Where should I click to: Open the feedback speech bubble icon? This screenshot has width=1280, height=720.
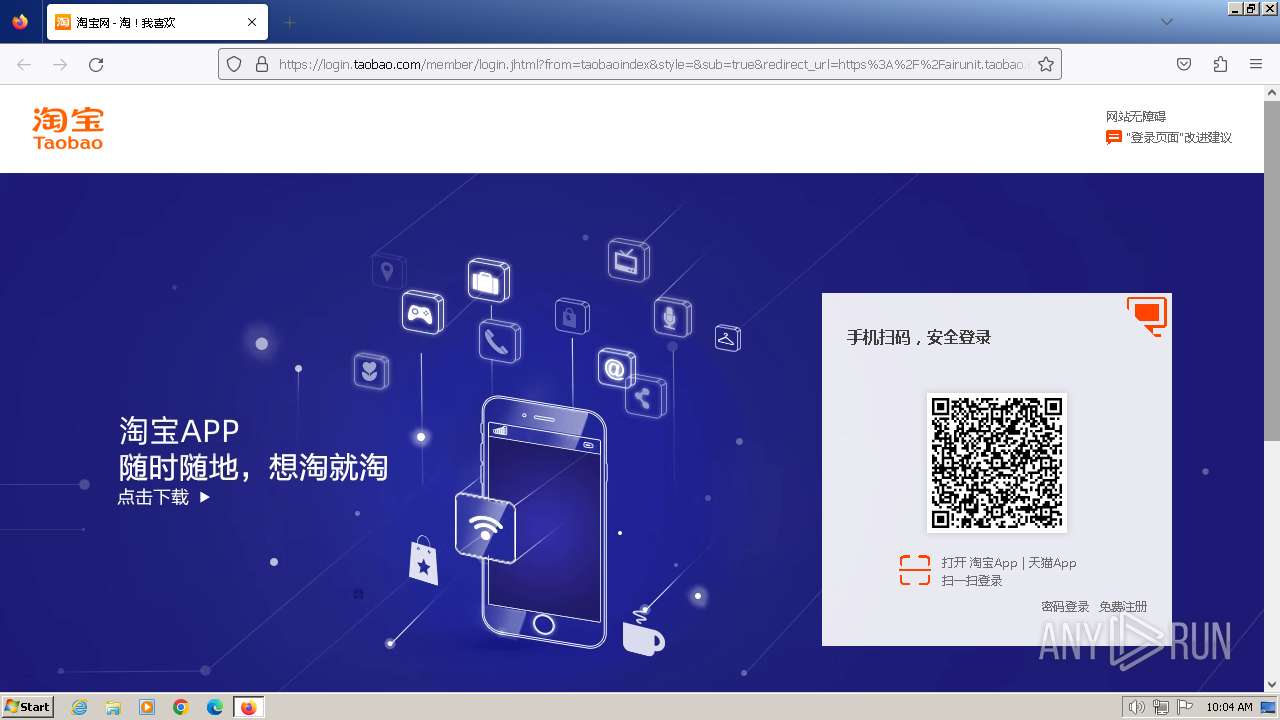click(x=1114, y=138)
